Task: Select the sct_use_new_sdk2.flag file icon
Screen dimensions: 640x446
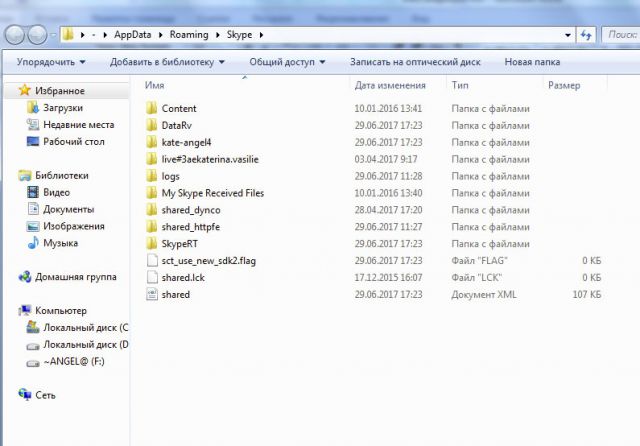Action: coord(152,261)
